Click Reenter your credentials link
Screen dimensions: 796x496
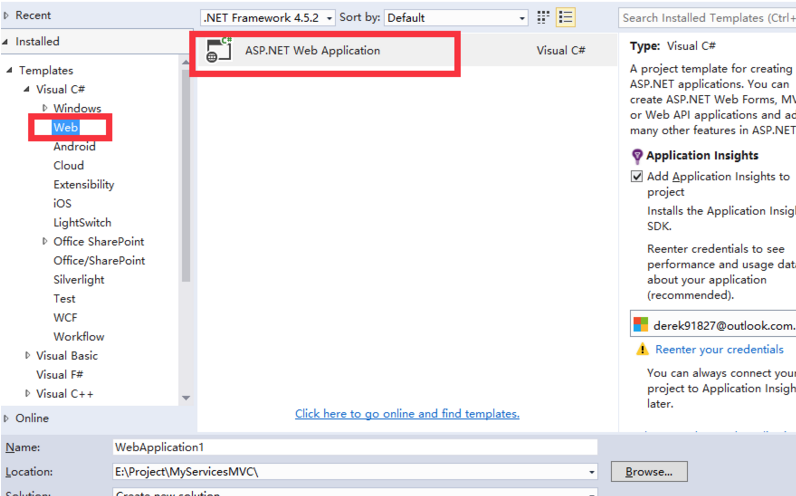[x=719, y=349]
